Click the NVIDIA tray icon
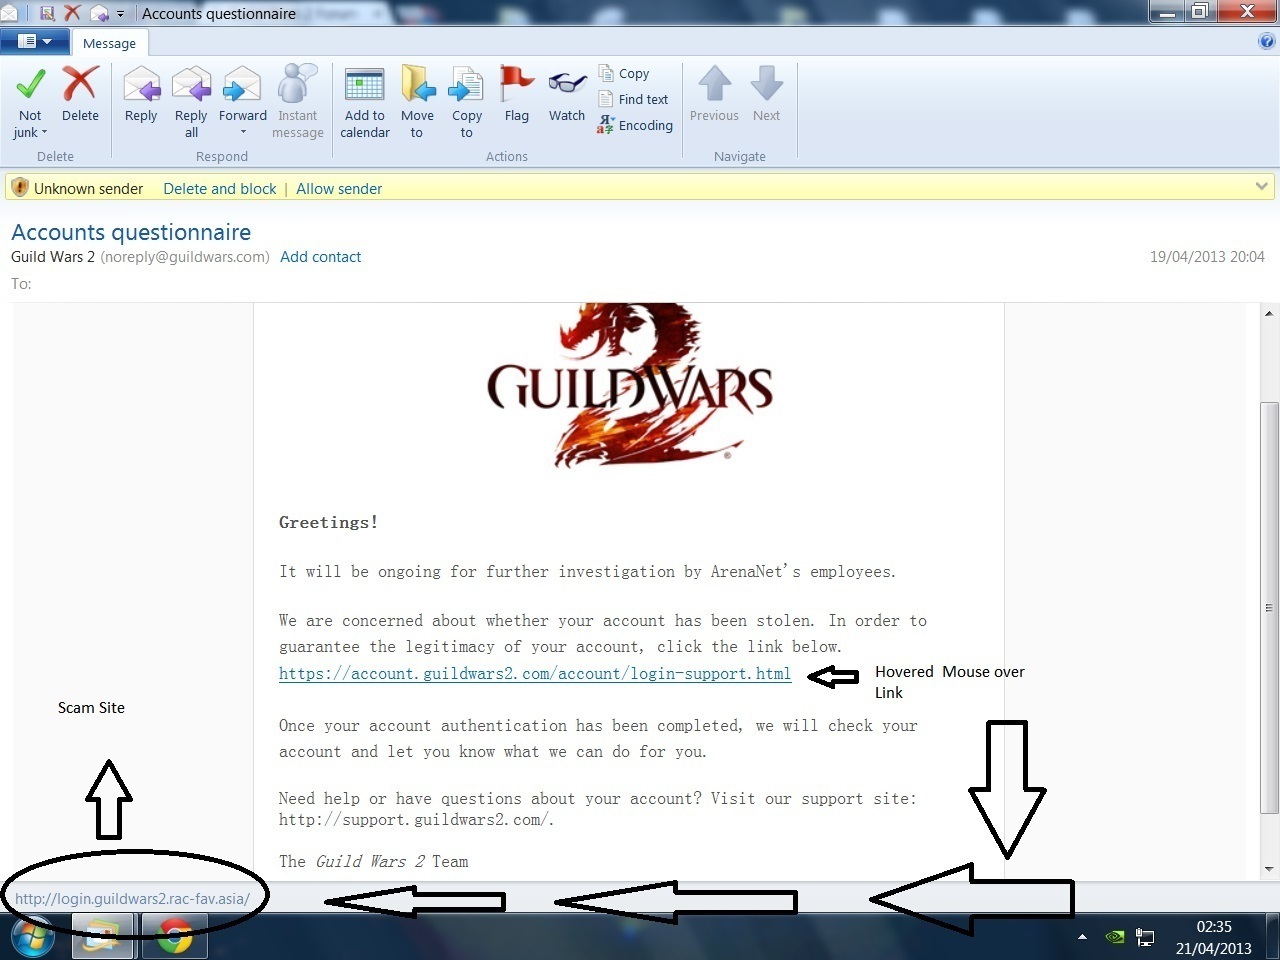The height and width of the screenshot is (960, 1280). tap(1114, 938)
